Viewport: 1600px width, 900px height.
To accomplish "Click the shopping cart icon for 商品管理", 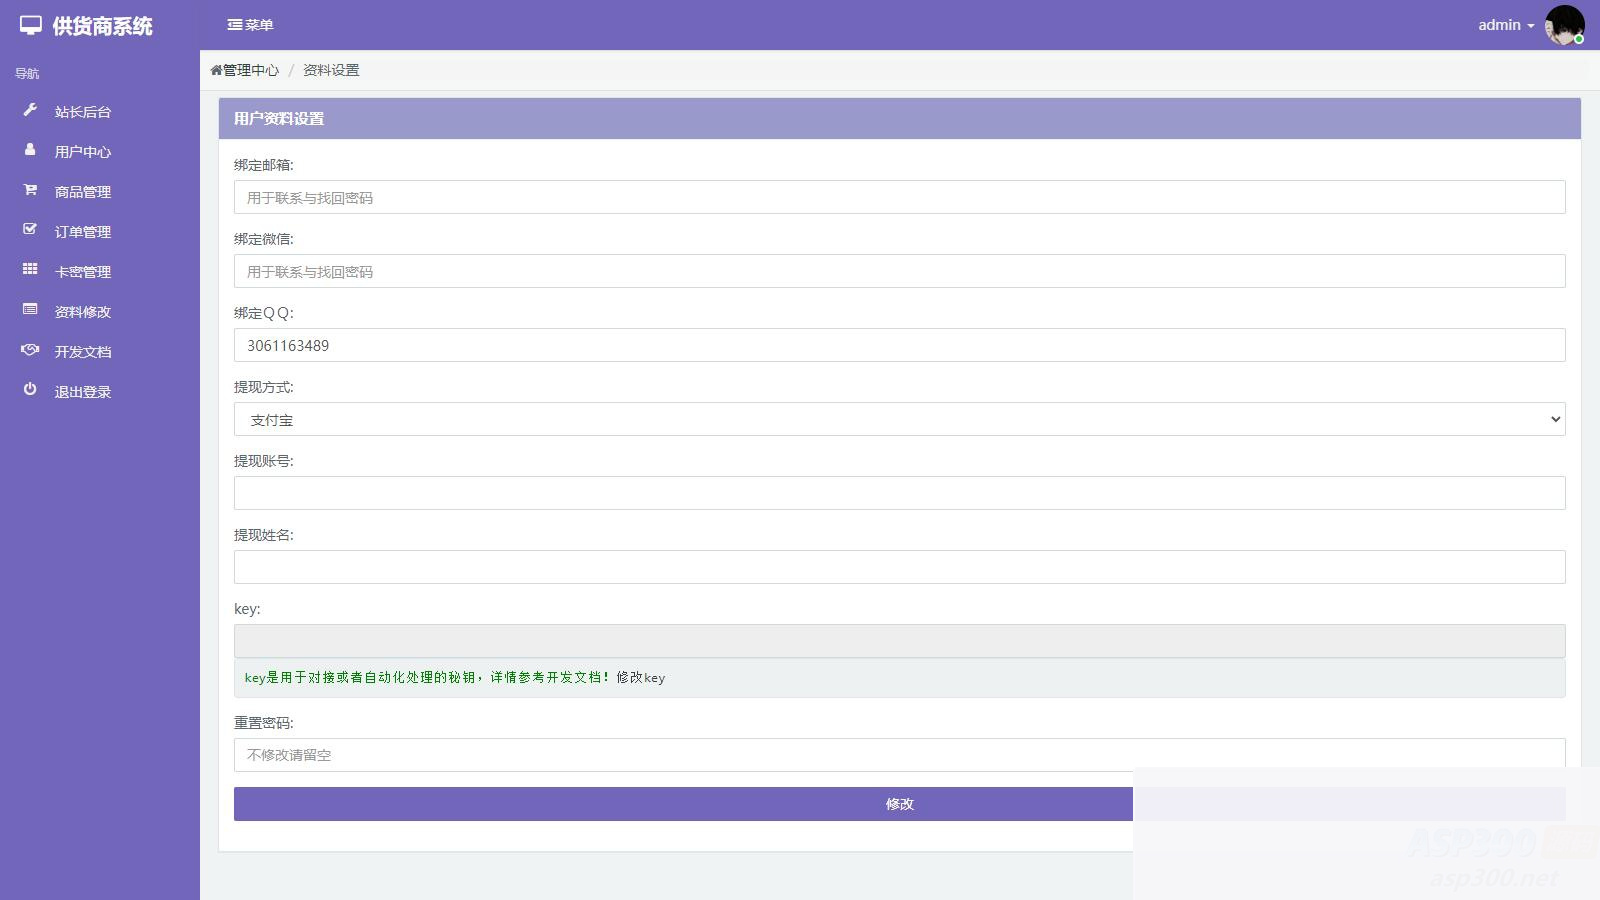I will 30,190.
